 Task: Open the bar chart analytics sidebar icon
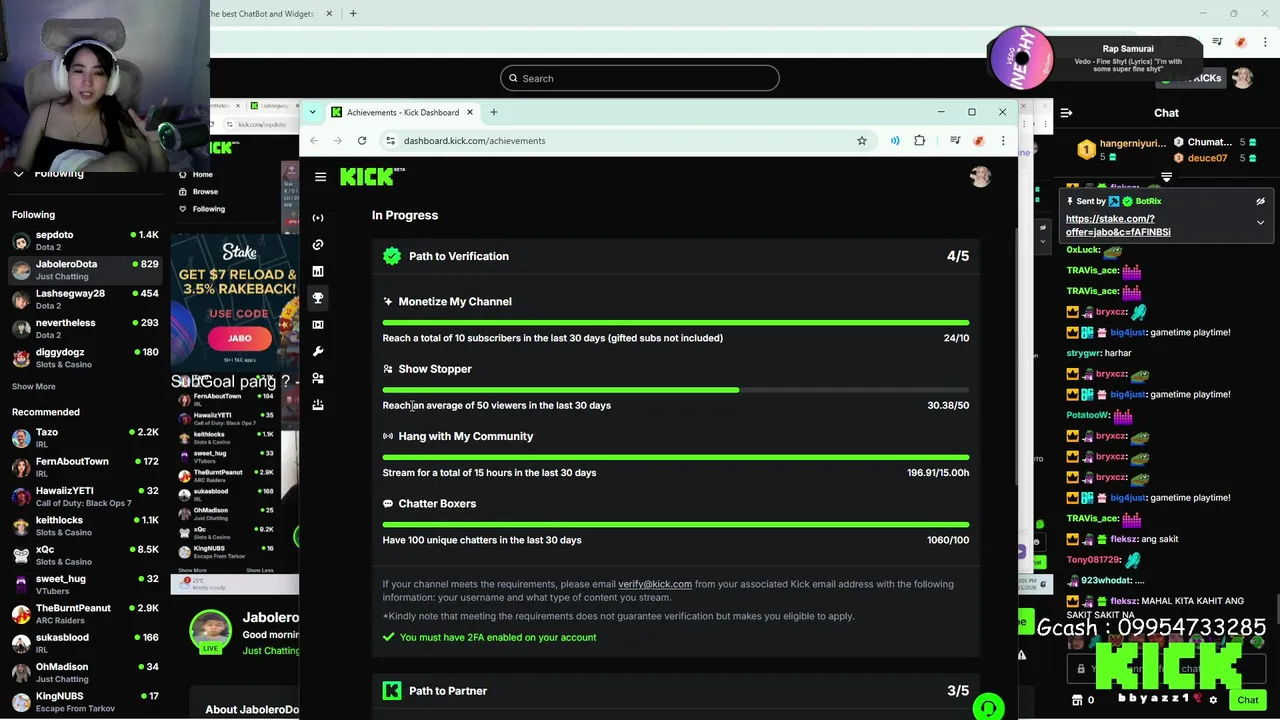coord(318,271)
